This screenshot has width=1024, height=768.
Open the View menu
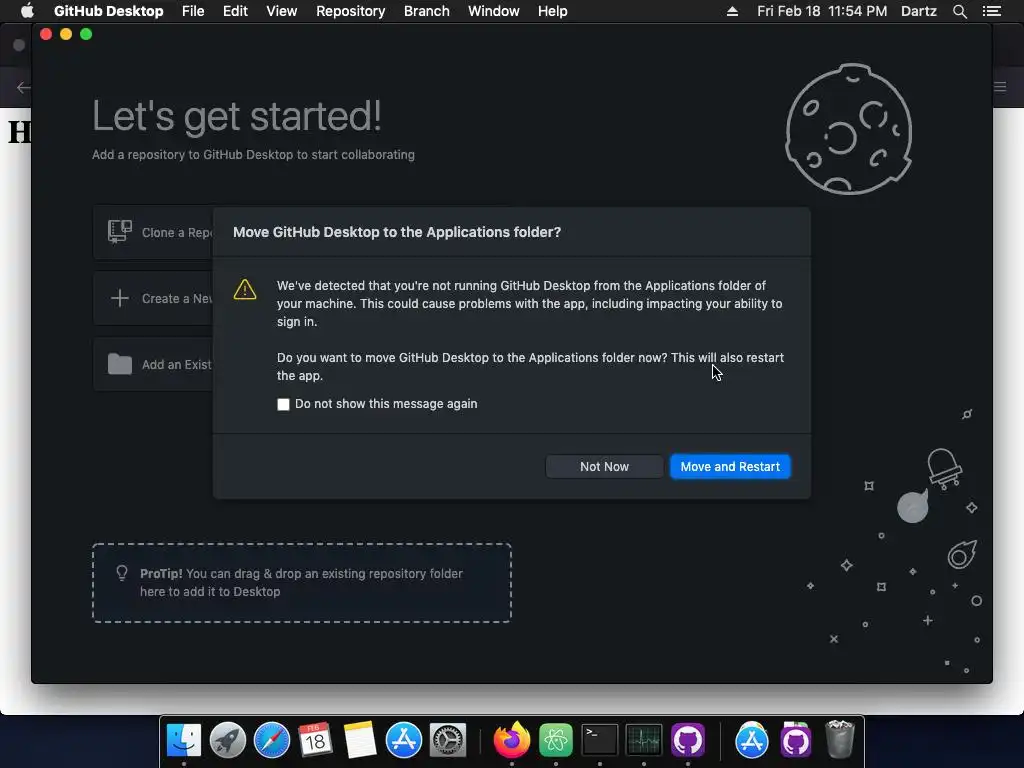(281, 11)
